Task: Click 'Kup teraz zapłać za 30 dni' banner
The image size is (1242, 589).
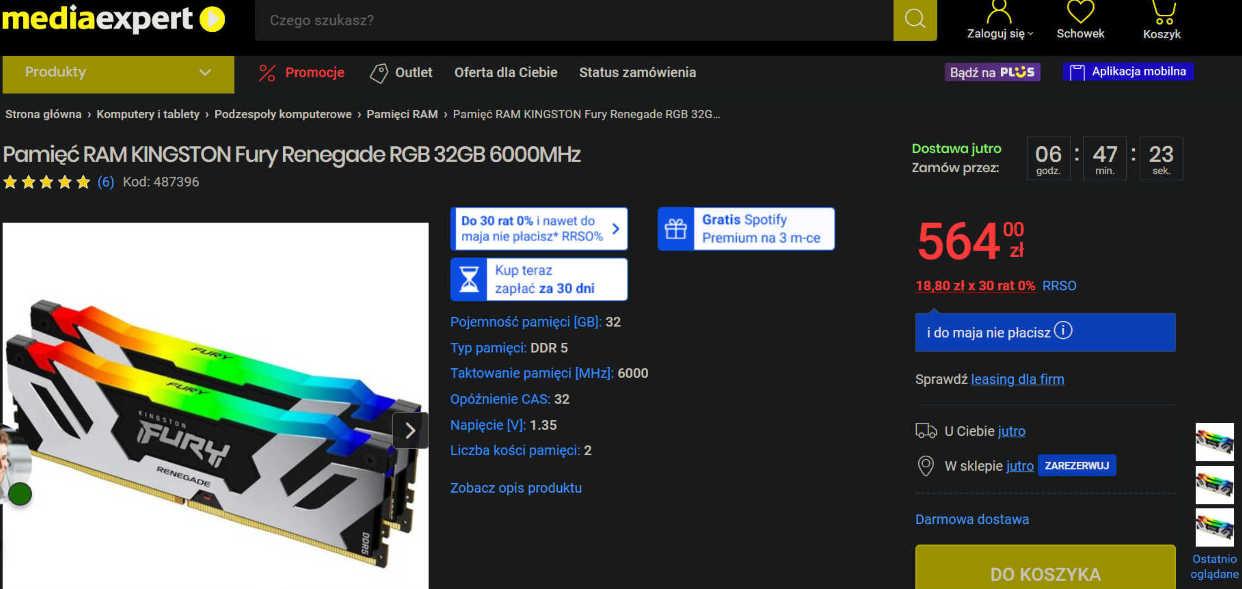Action: (x=539, y=279)
